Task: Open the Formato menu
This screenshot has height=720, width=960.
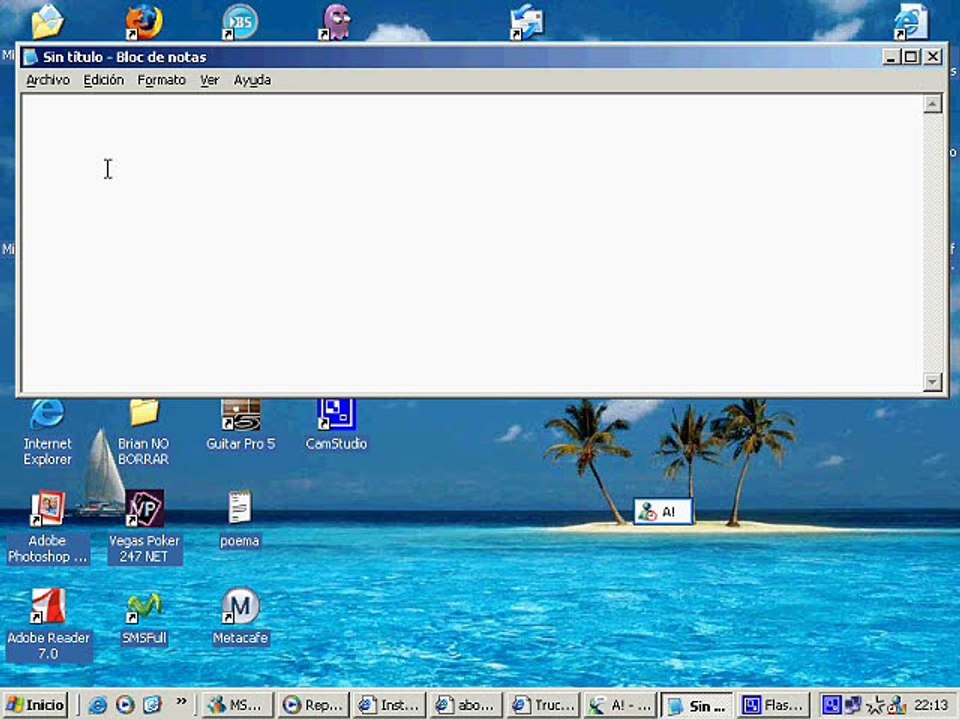Action: [x=161, y=80]
